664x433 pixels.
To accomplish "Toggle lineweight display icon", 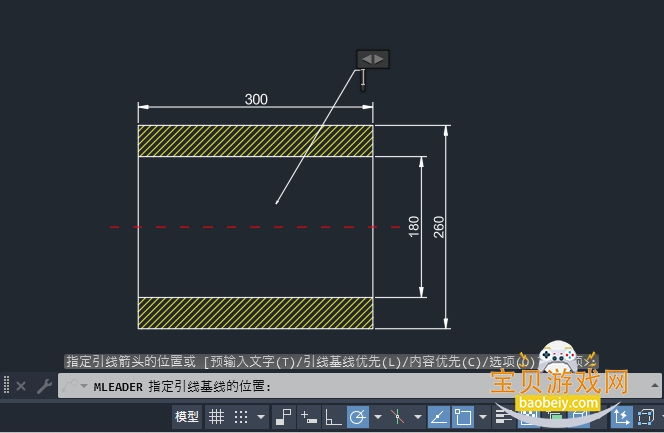I will (x=504, y=417).
